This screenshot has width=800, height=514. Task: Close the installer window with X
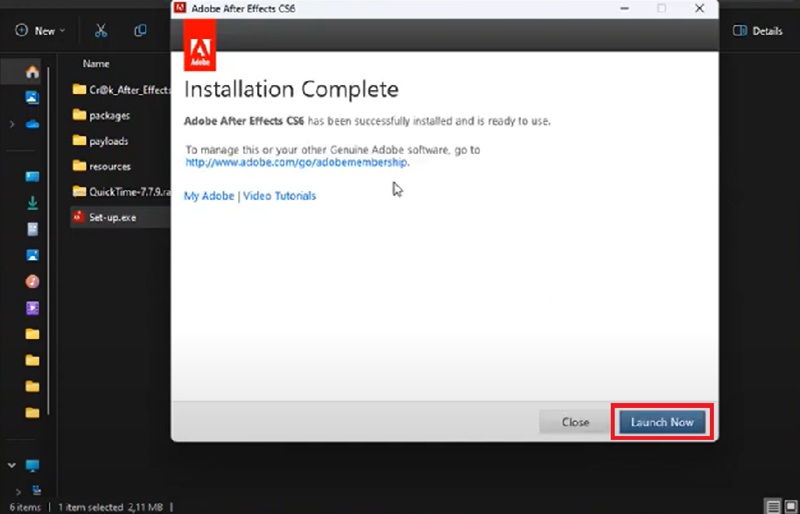point(699,8)
